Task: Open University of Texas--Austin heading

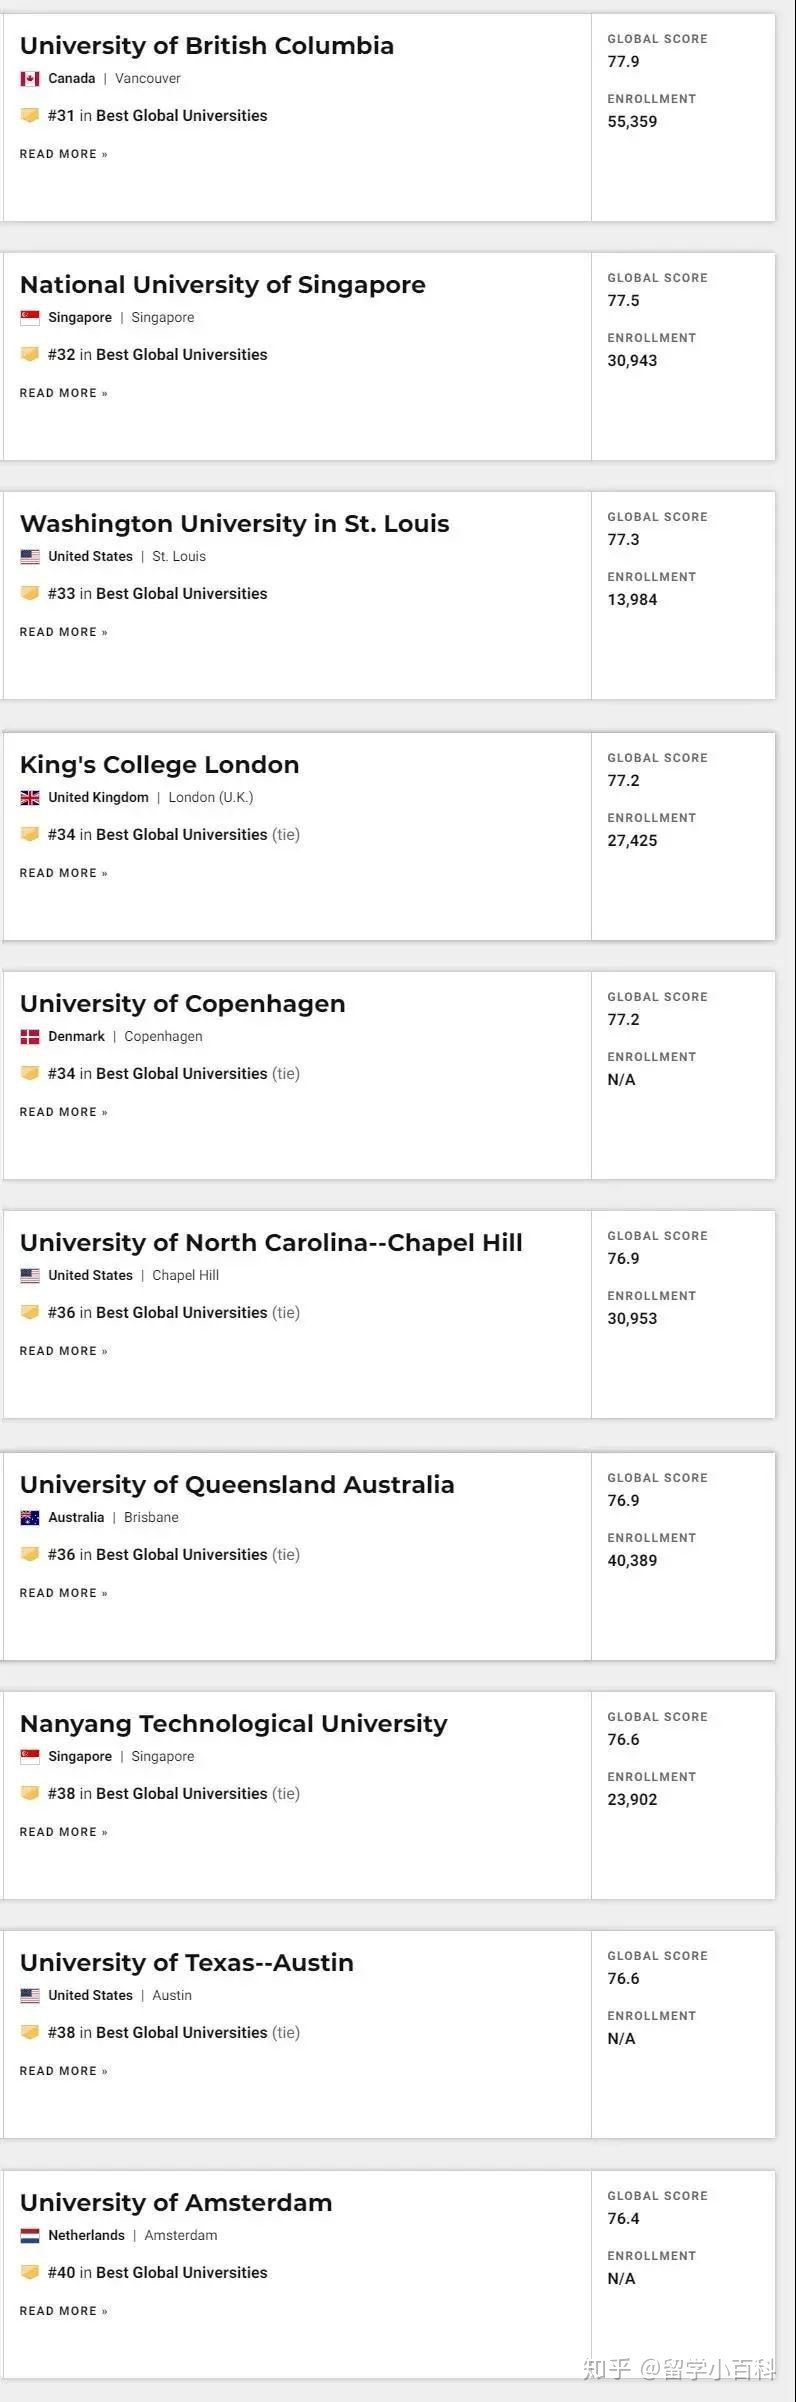Action: [x=187, y=1963]
